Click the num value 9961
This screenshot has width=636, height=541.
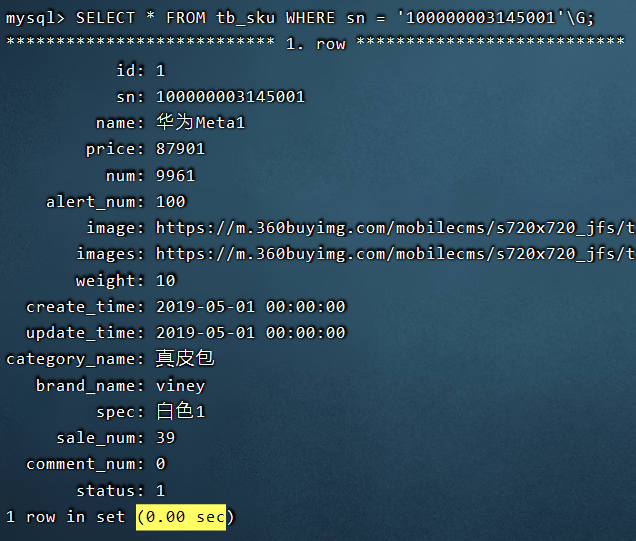[x=176, y=176]
